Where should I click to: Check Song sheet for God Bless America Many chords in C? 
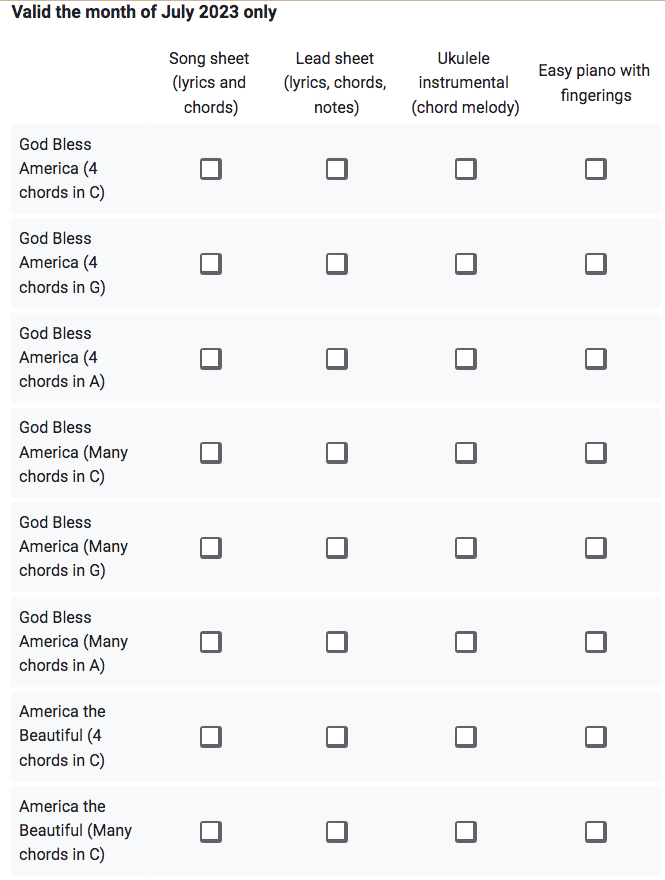(x=210, y=452)
